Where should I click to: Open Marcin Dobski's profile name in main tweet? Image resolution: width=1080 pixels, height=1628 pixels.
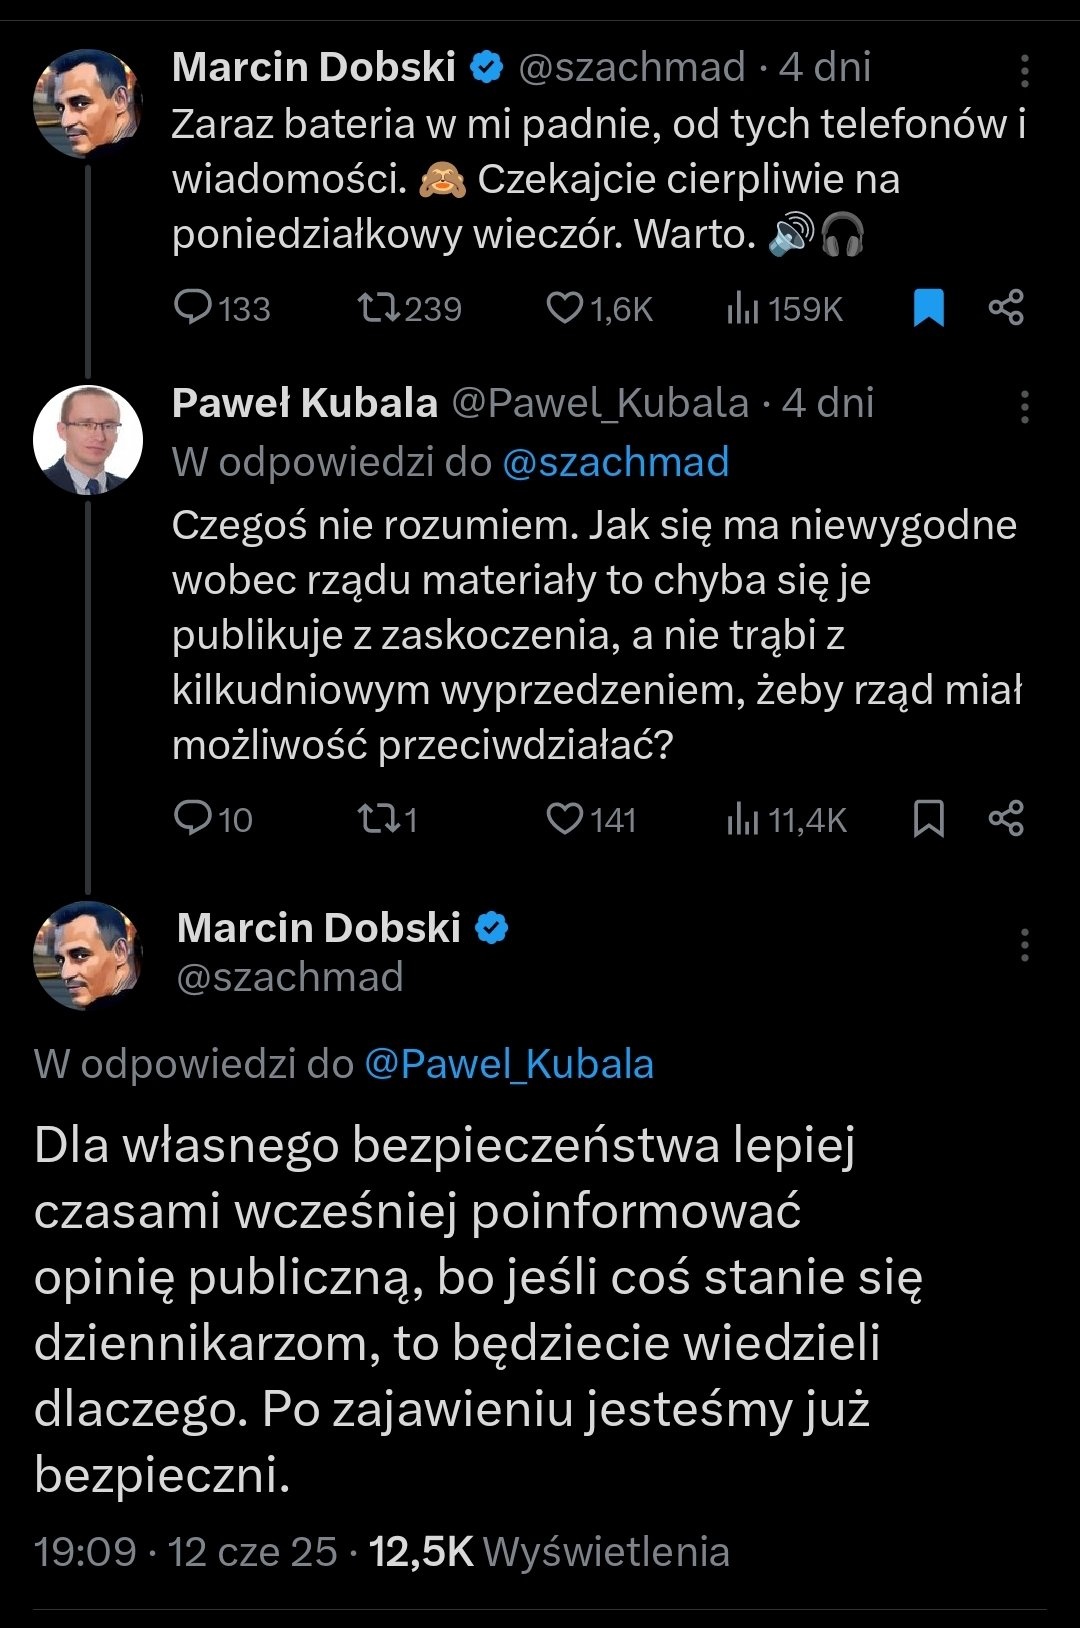click(x=319, y=928)
